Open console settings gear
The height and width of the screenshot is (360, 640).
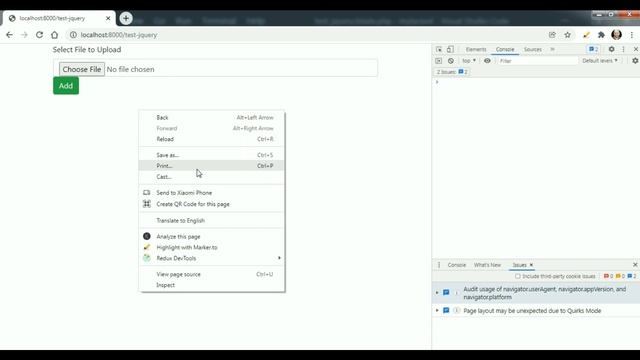point(635,61)
